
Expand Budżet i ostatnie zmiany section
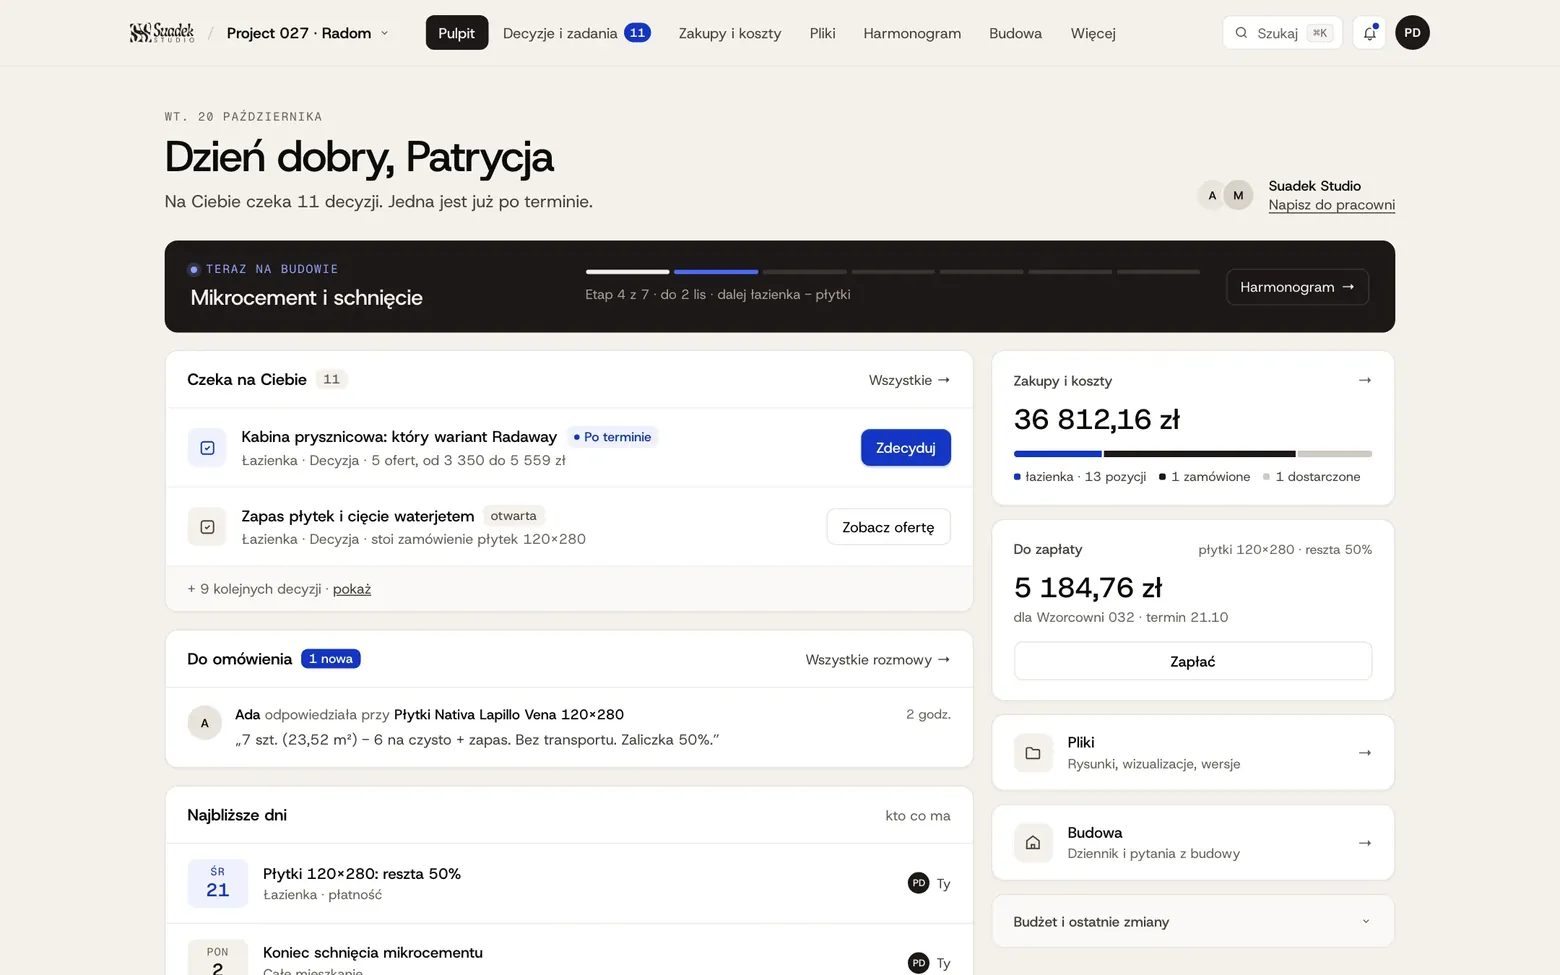pos(1193,922)
